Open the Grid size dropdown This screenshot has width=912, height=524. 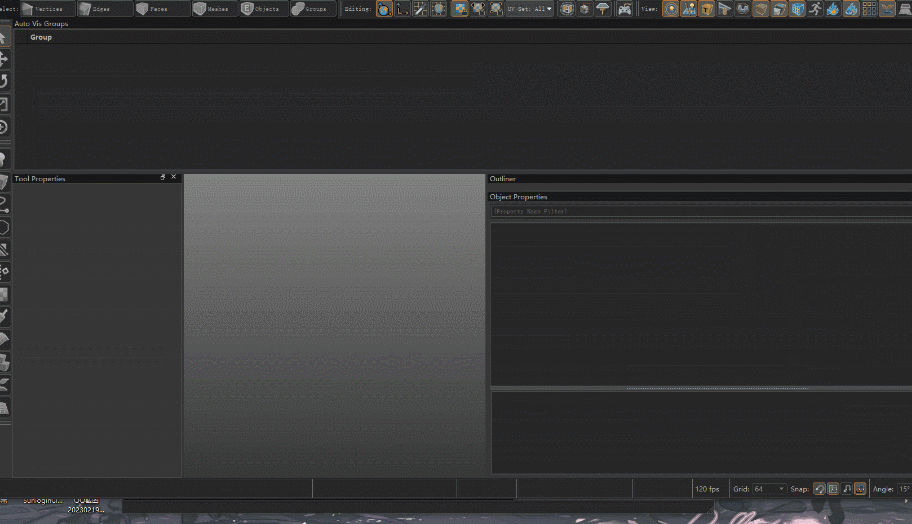coord(769,489)
